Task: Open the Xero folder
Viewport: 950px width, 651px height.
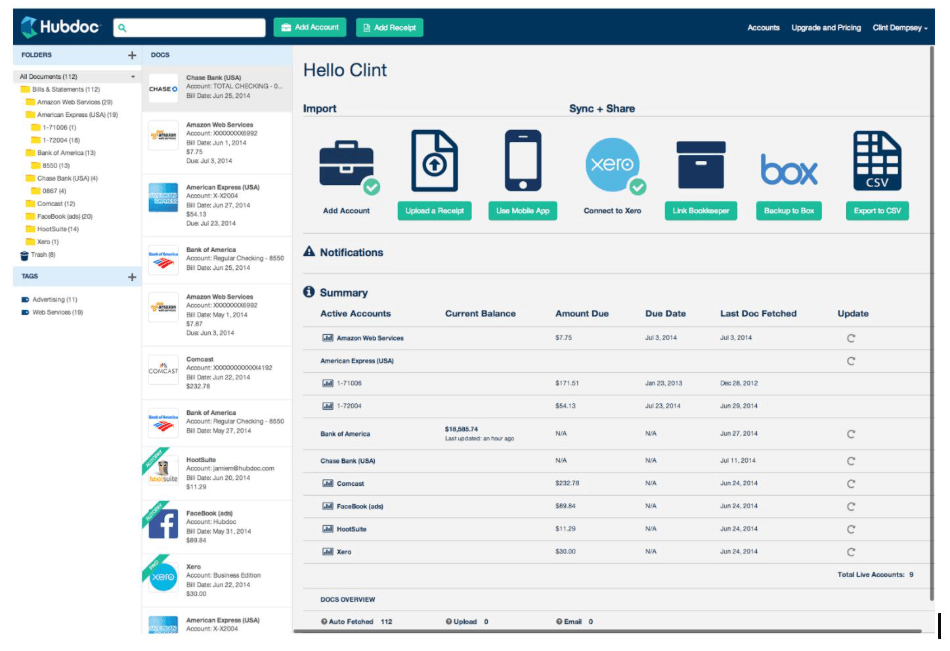Action: [42, 242]
